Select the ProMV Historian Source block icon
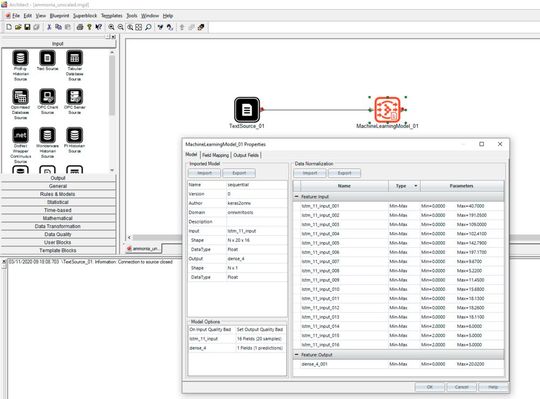The height and width of the screenshot is (399, 540). pyautogui.click(x=21, y=58)
